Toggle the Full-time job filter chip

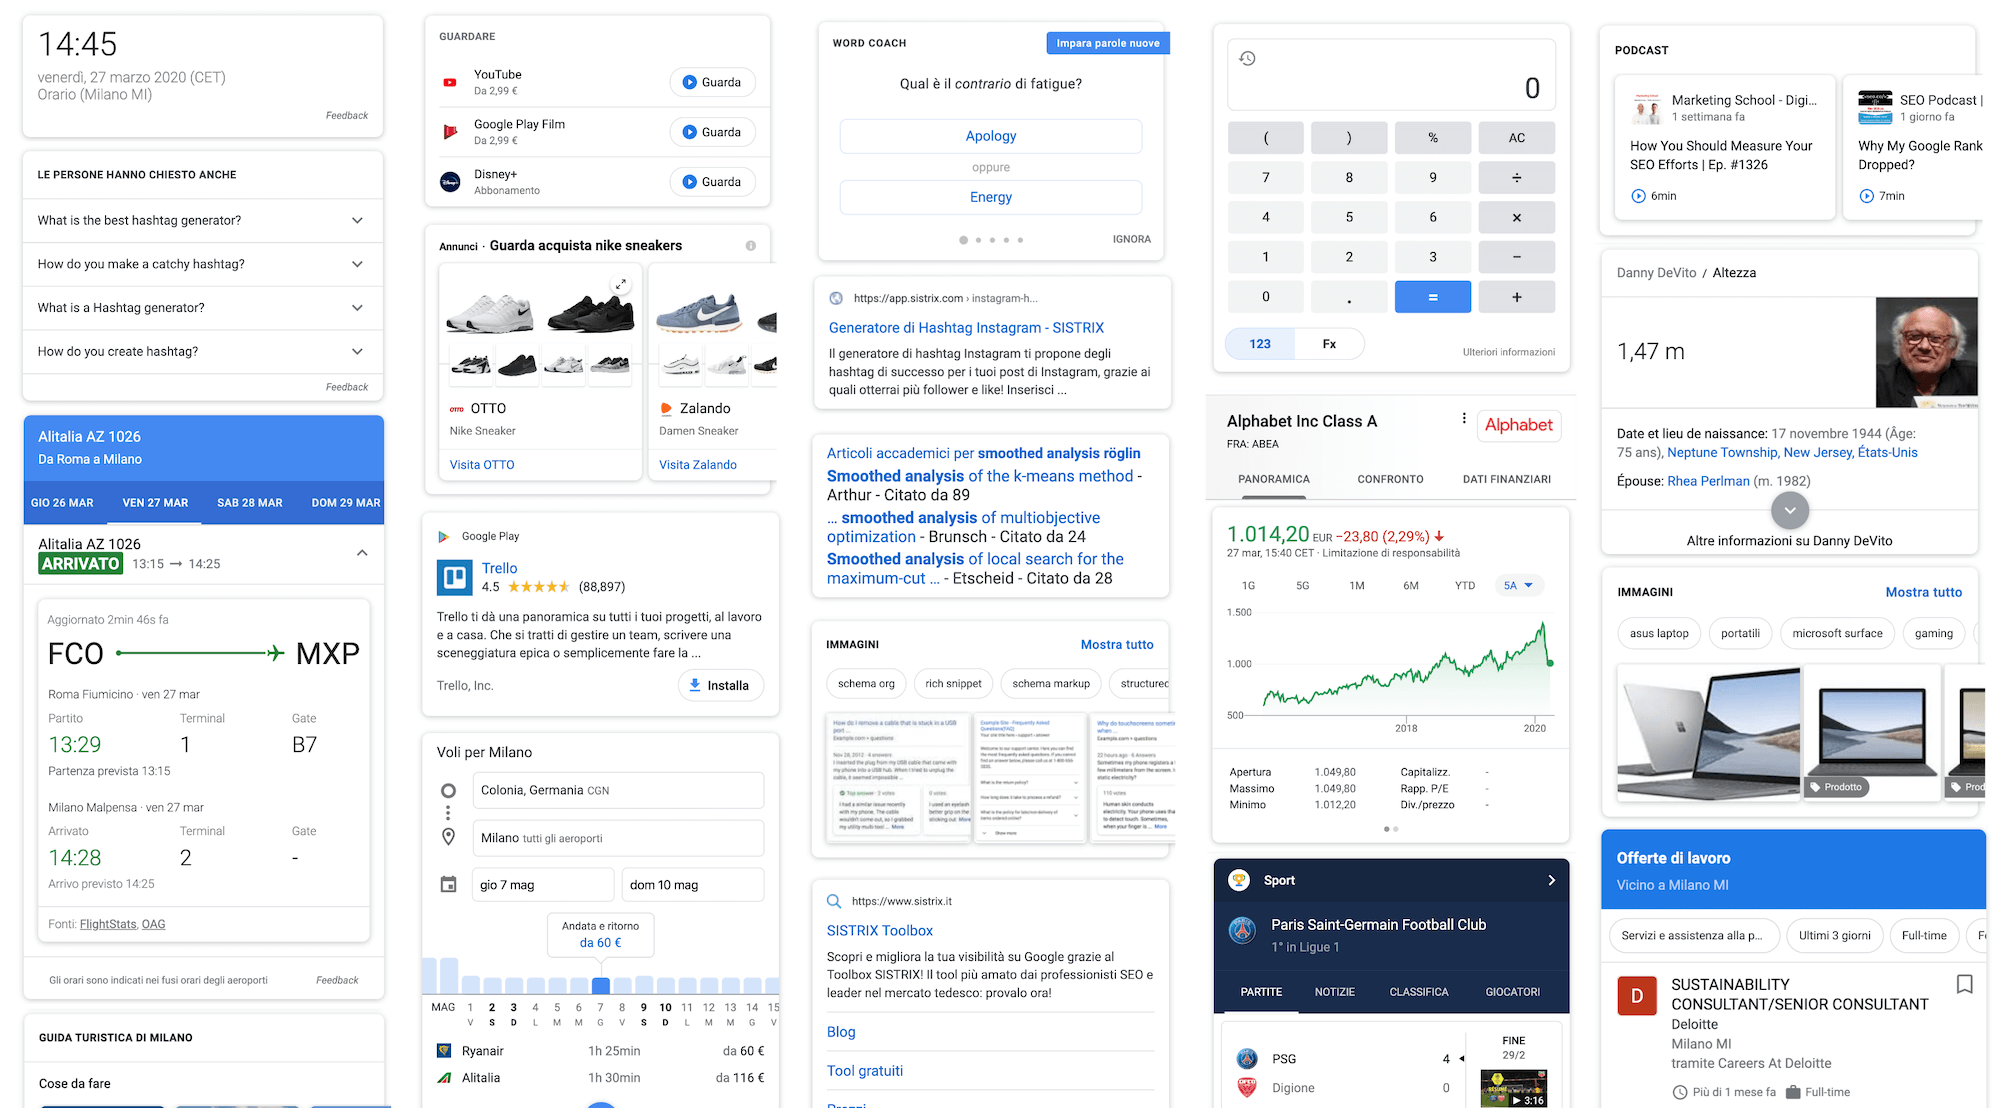point(1923,936)
